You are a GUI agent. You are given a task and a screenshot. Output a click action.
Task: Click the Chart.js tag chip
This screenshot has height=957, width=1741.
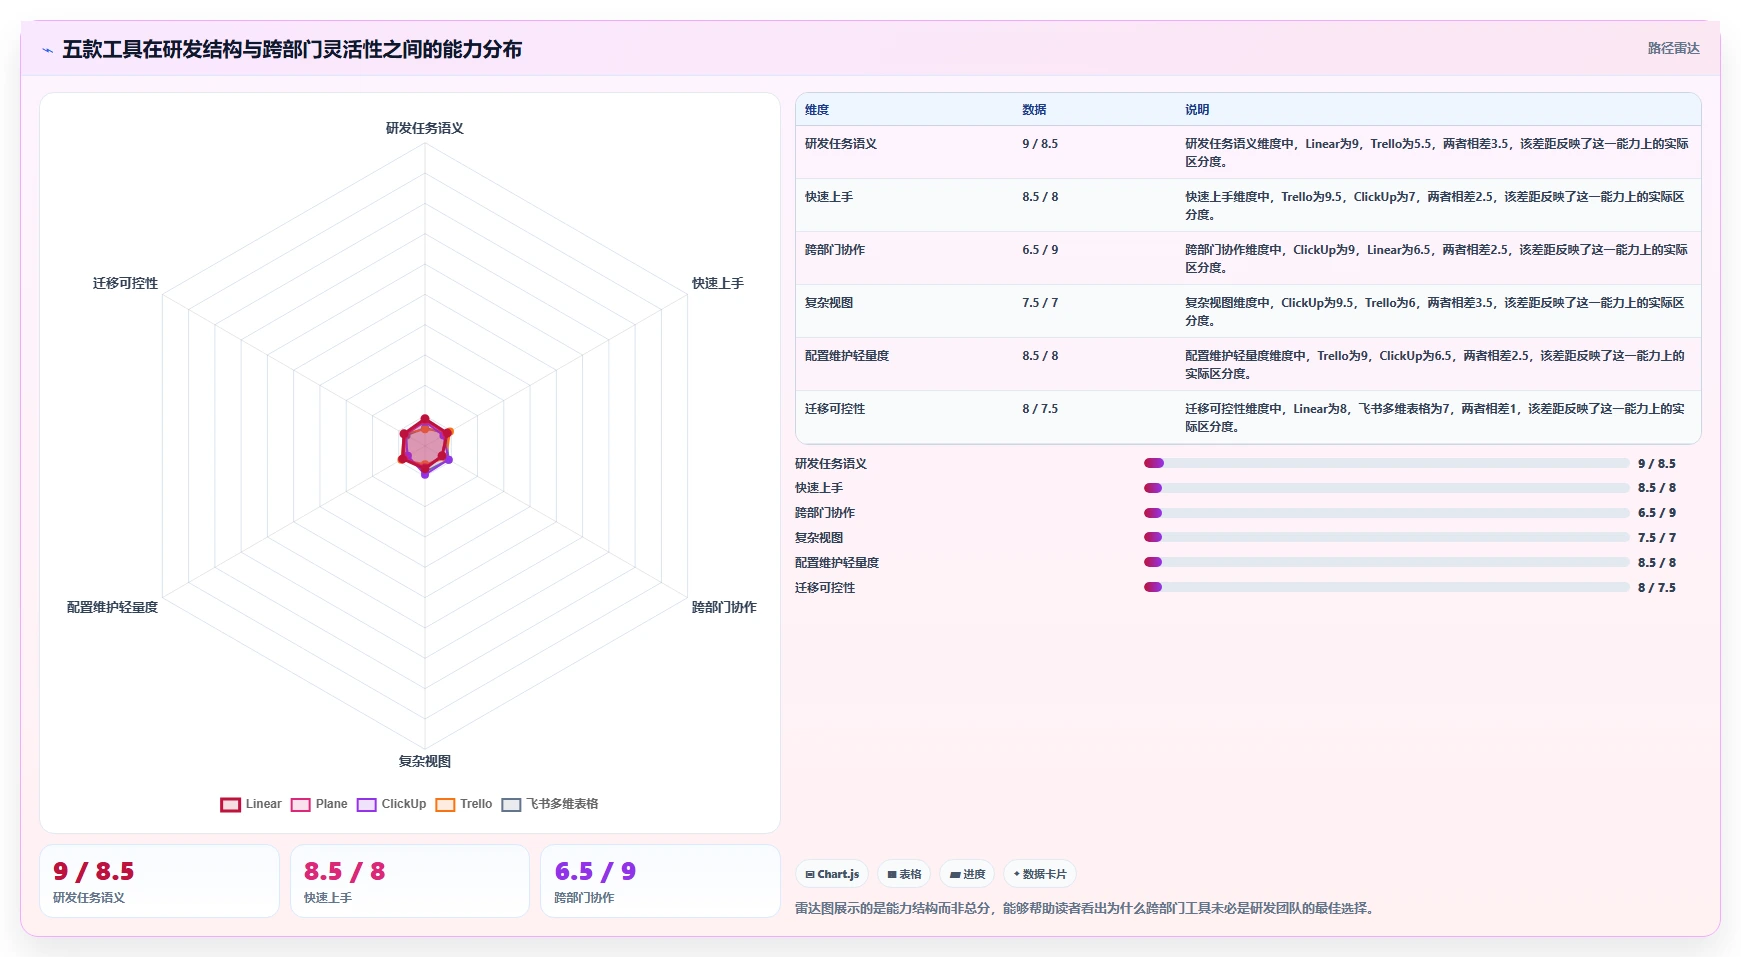[832, 874]
